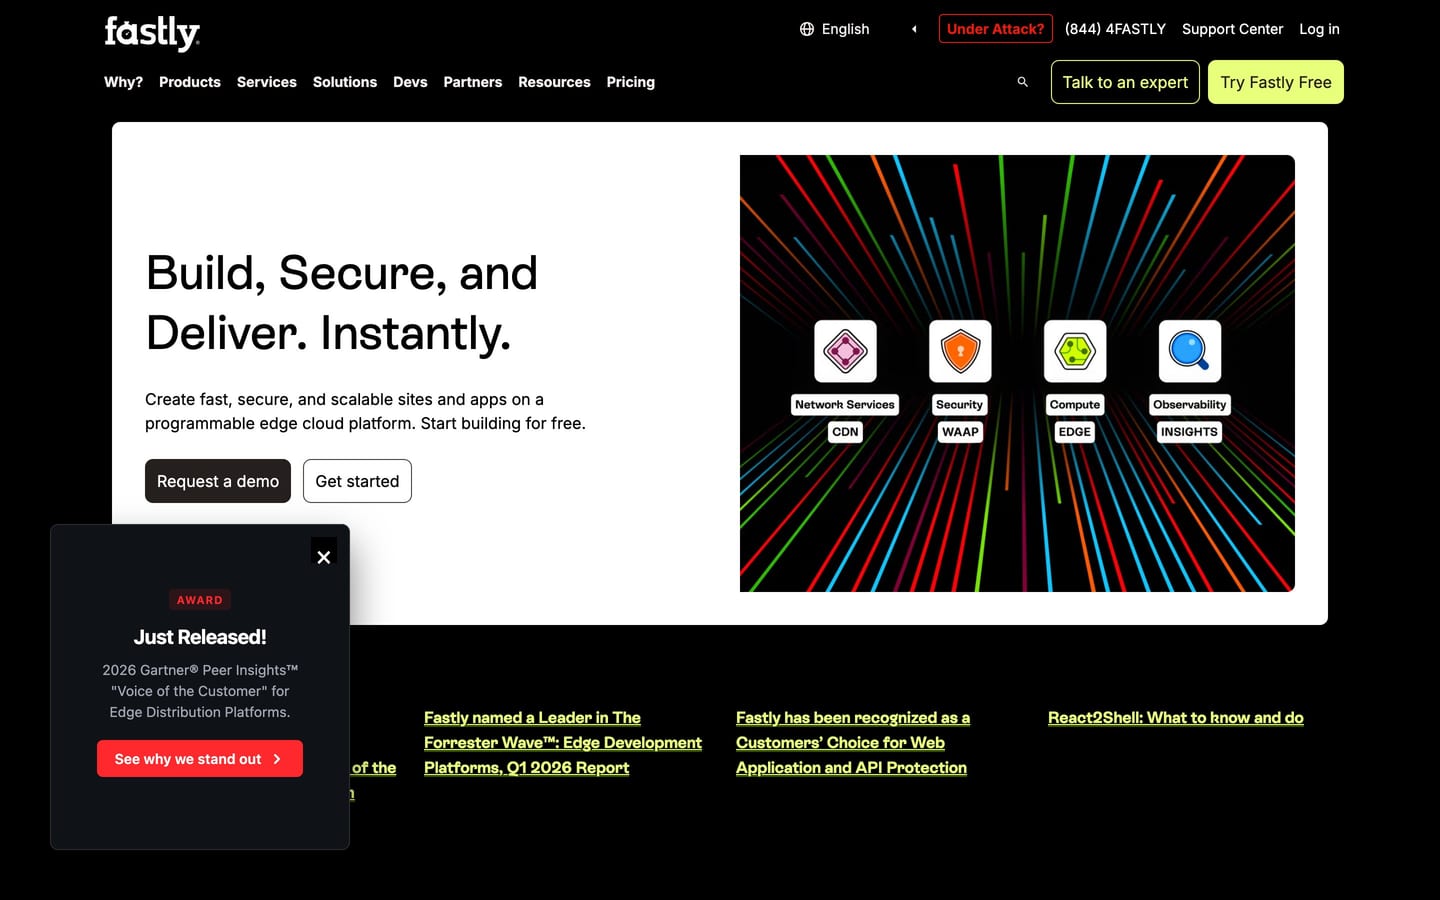Open the Services menu
The height and width of the screenshot is (900, 1440).
pos(267,82)
